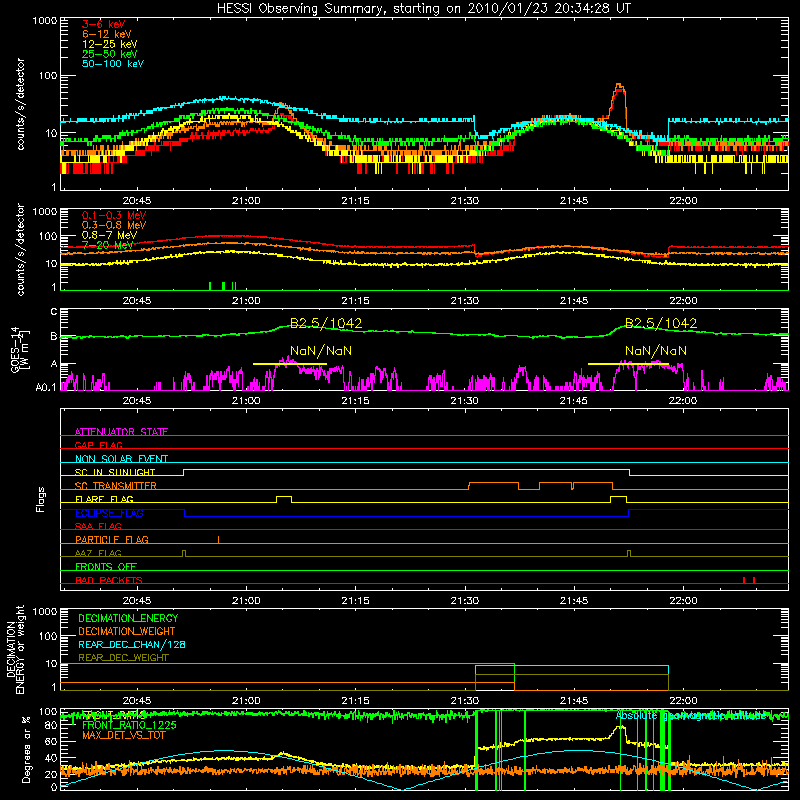Select the SC_TRANSMITTER flag label

[x=115, y=486]
